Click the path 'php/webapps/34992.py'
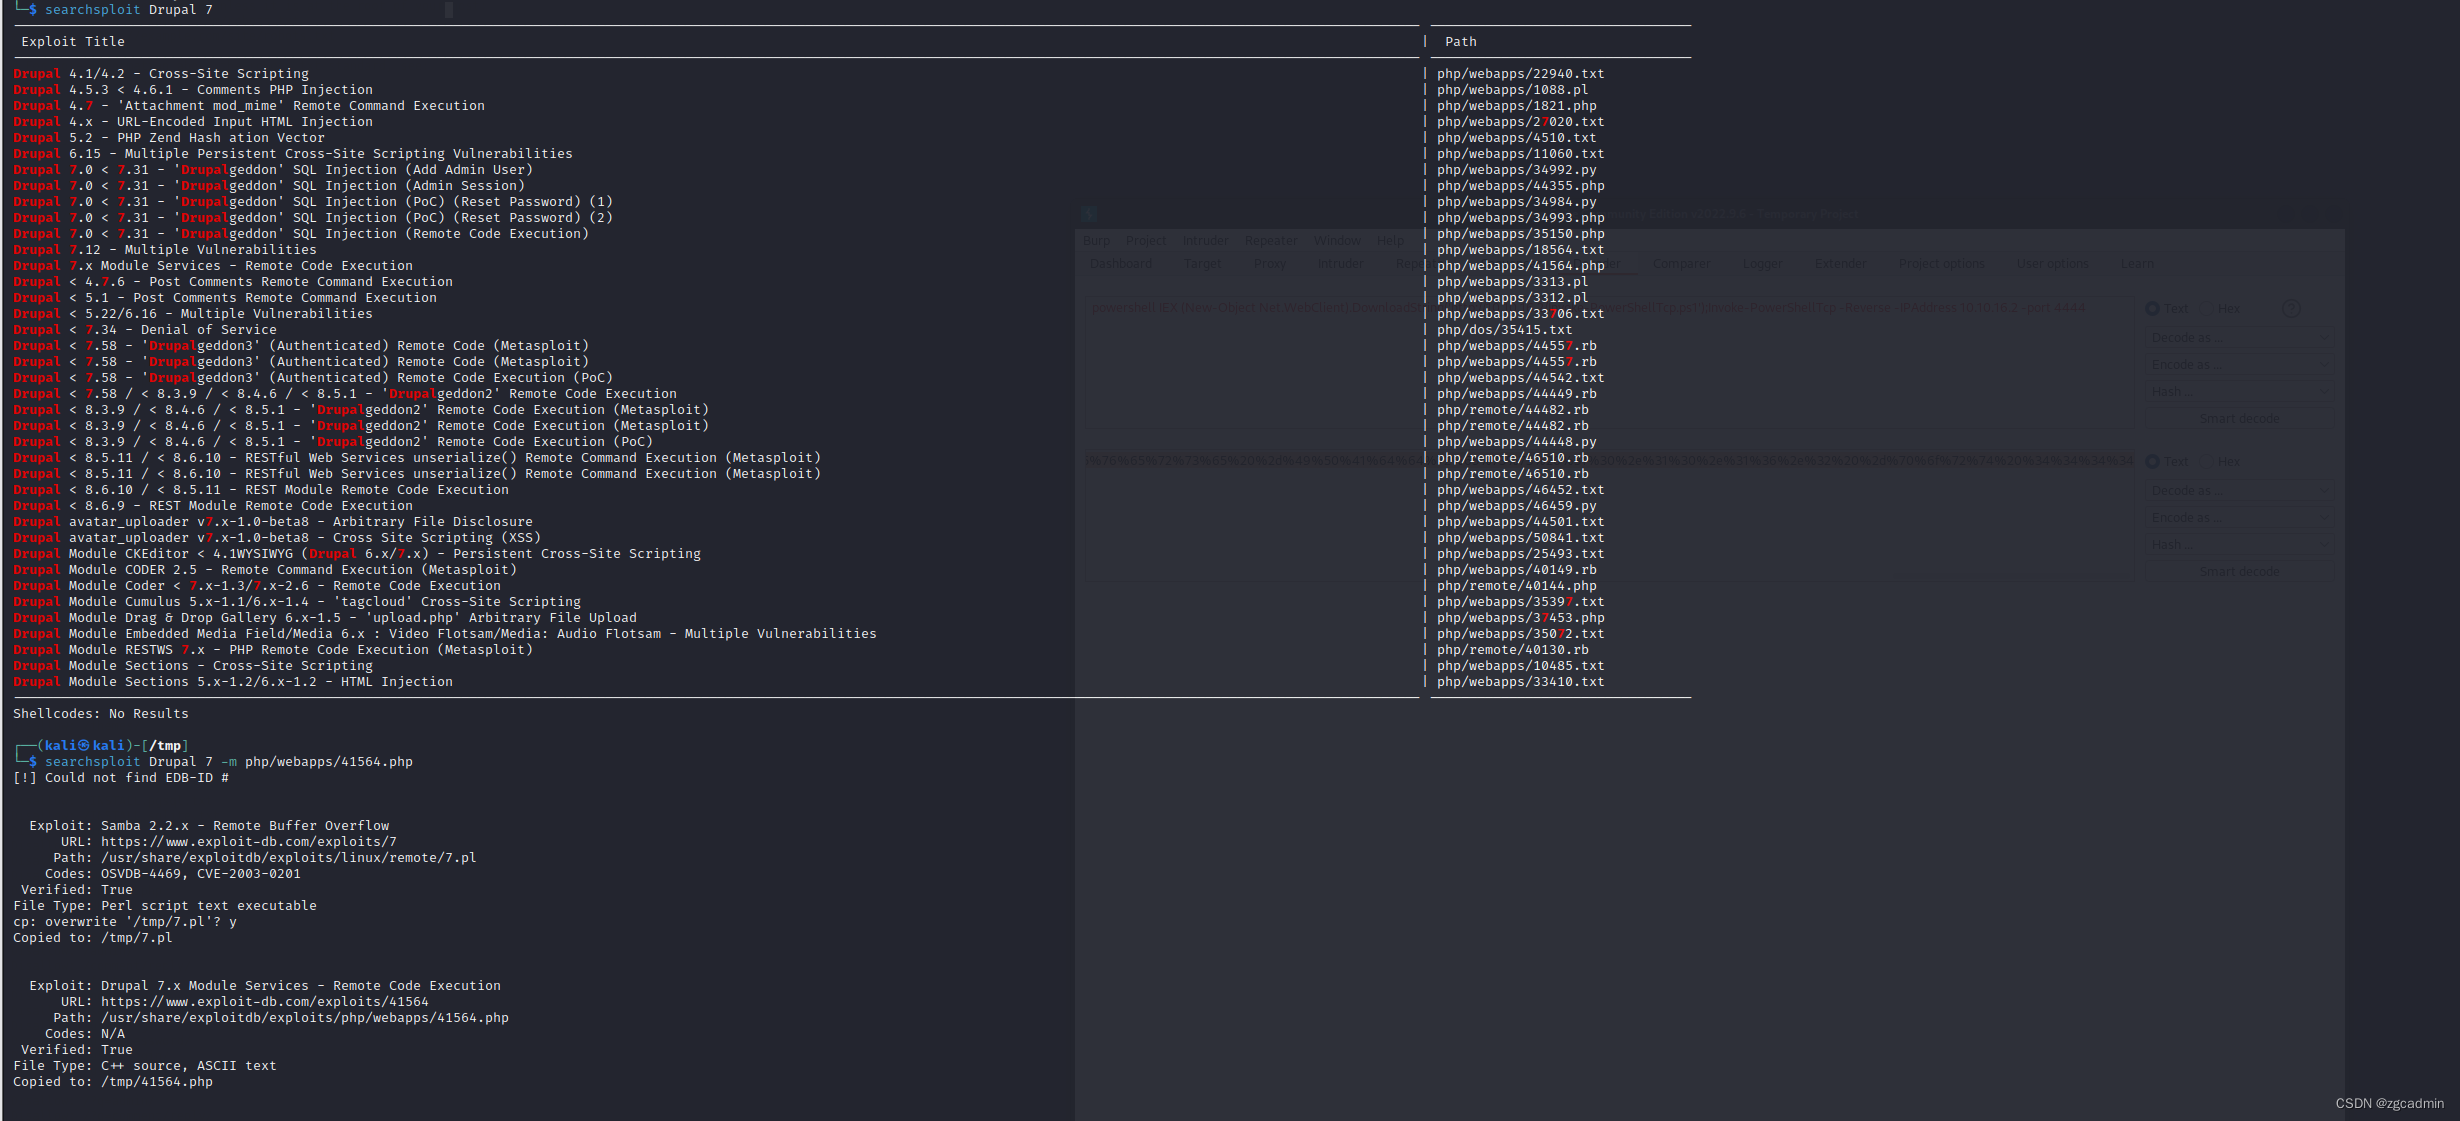This screenshot has width=2460, height=1121. pos(1517,170)
